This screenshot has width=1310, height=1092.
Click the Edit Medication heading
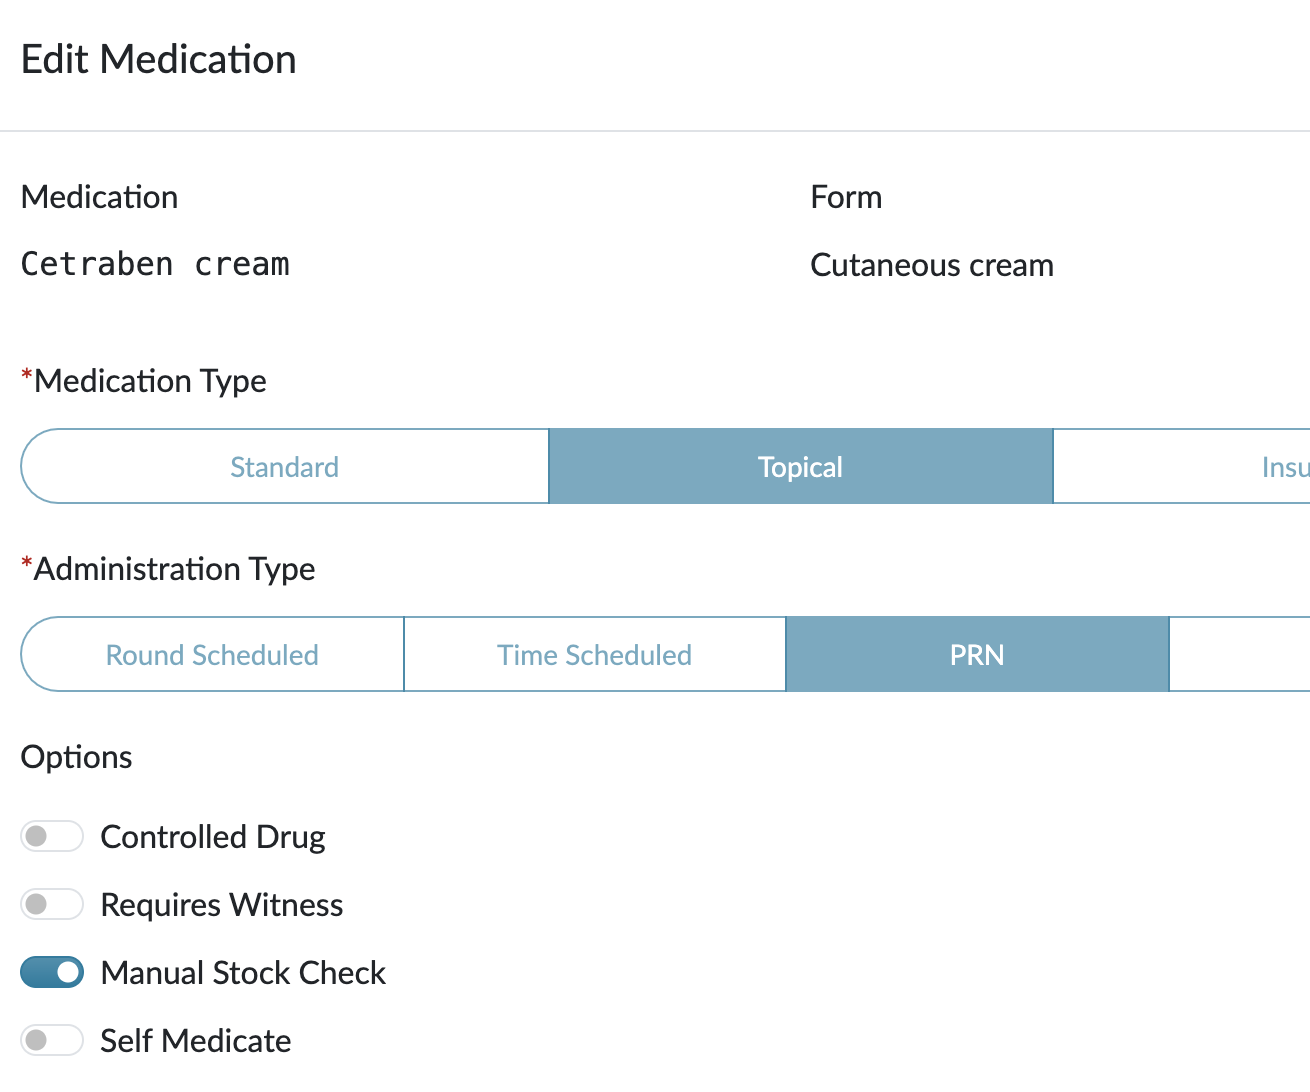click(159, 60)
